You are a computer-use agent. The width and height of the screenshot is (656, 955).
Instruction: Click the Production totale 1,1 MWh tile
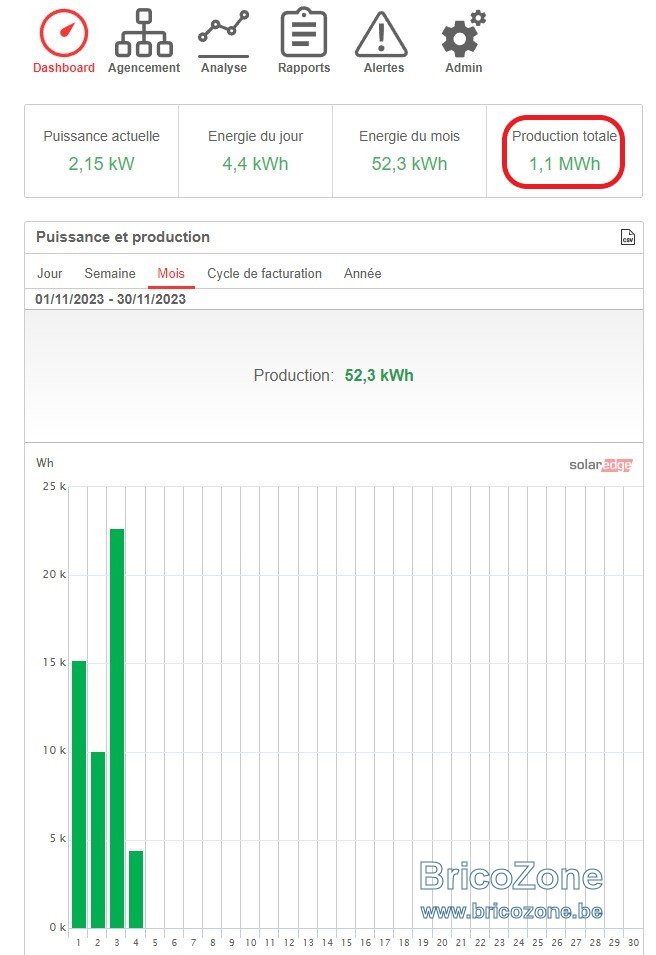(564, 151)
